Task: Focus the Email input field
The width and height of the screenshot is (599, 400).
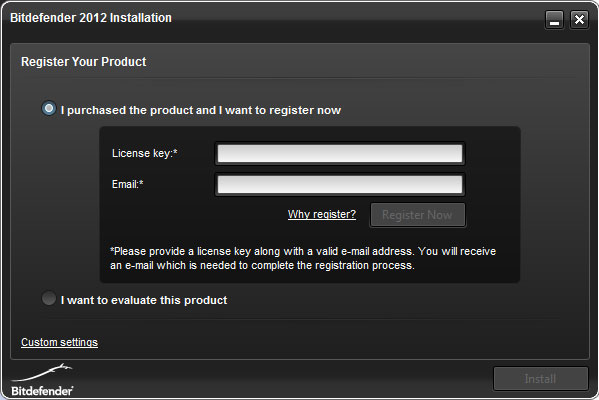Action: (x=340, y=185)
